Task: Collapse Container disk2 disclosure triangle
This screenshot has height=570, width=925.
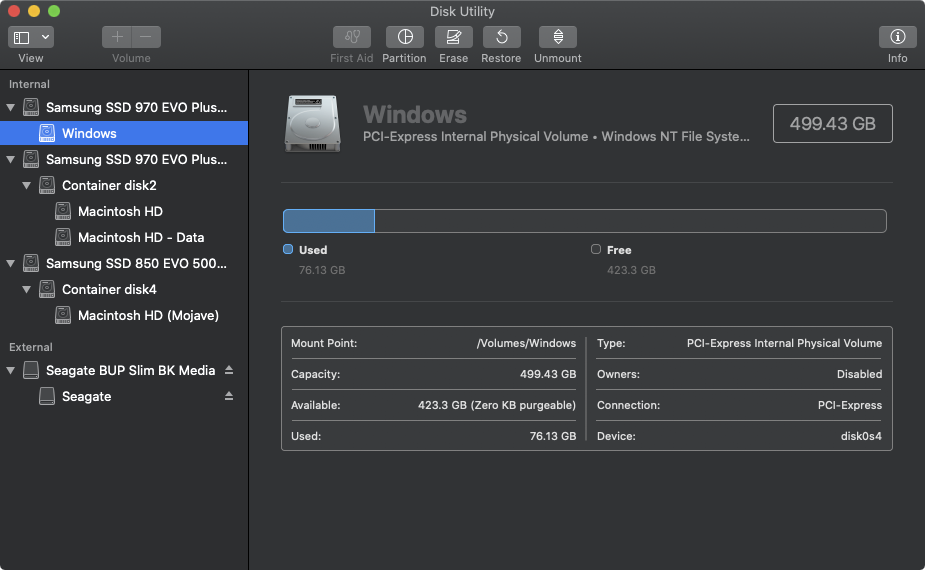Action: (27, 185)
